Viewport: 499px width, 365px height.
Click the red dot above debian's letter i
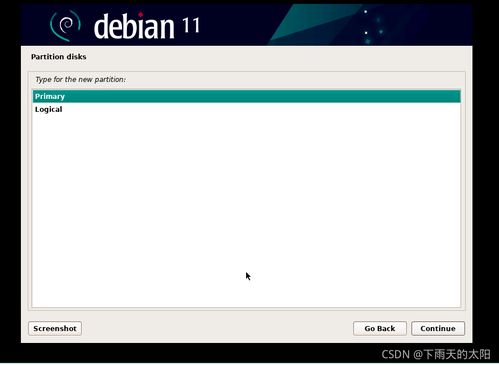[x=141, y=14]
